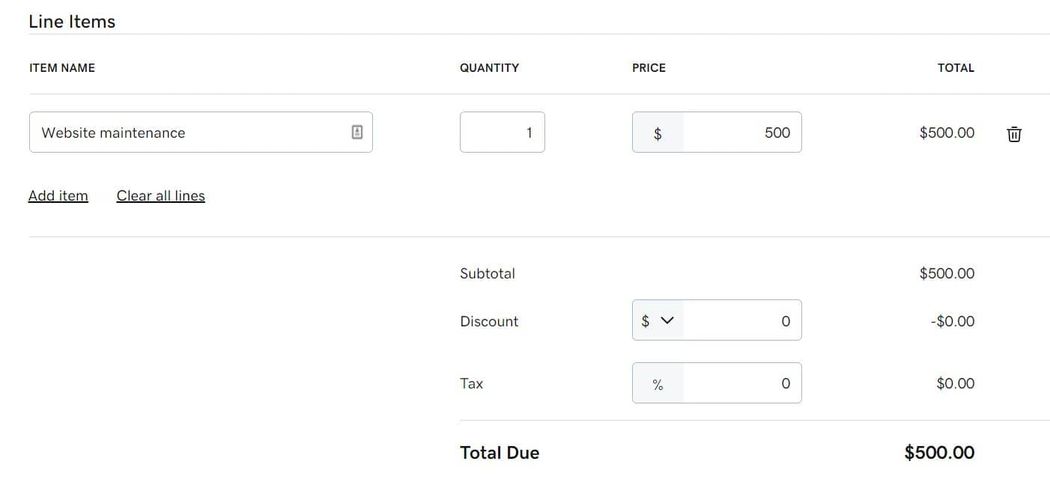
Task: Click the ITEM NAME column header
Action: pos(62,68)
